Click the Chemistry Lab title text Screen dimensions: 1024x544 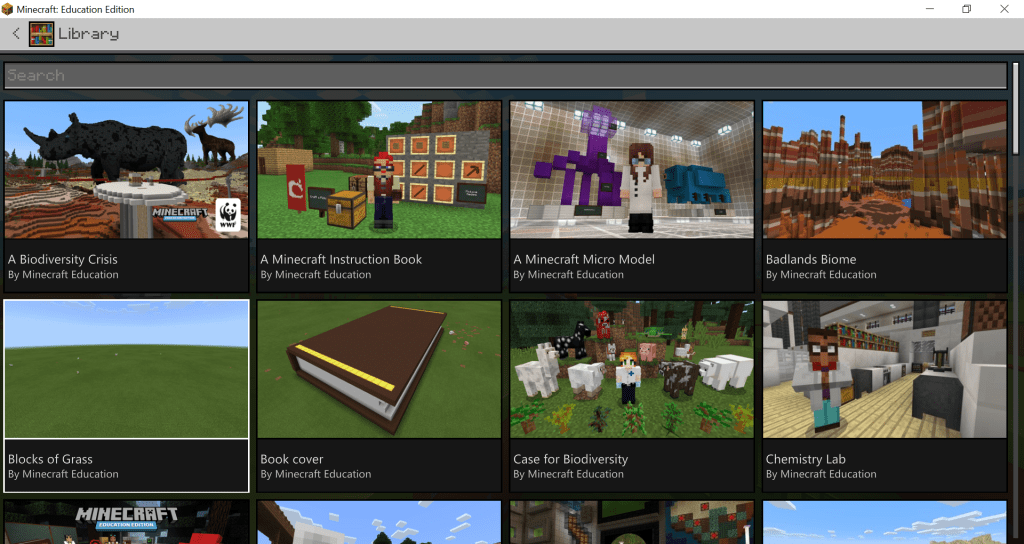pos(805,459)
